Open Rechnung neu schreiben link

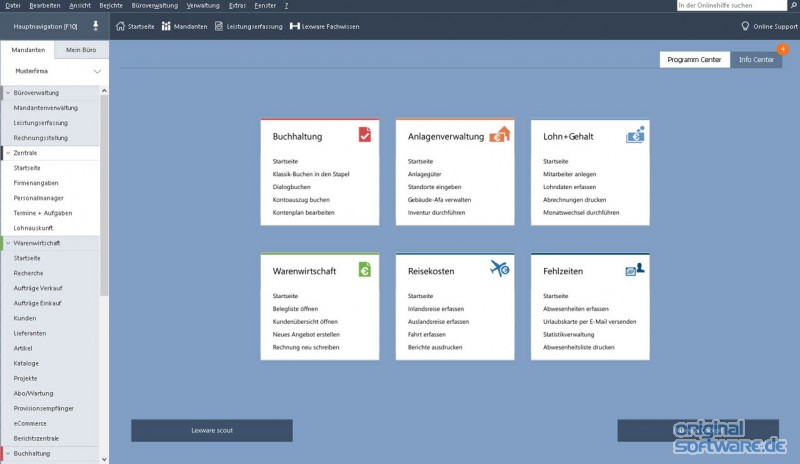306,347
